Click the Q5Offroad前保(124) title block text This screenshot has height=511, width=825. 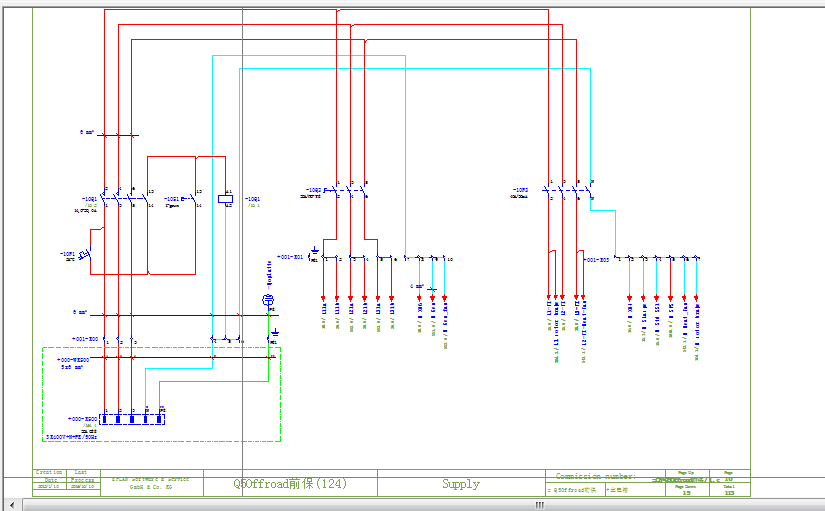tap(290, 484)
